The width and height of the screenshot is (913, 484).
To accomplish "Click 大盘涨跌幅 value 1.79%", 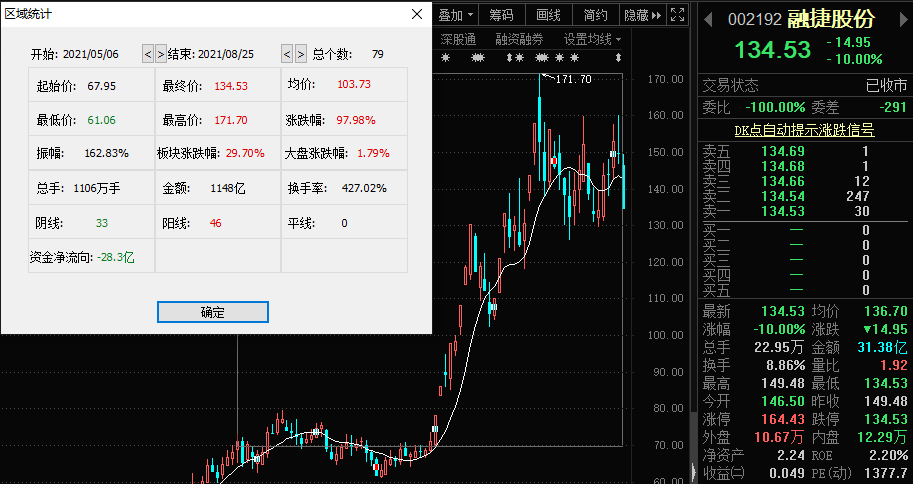I will 373,153.
